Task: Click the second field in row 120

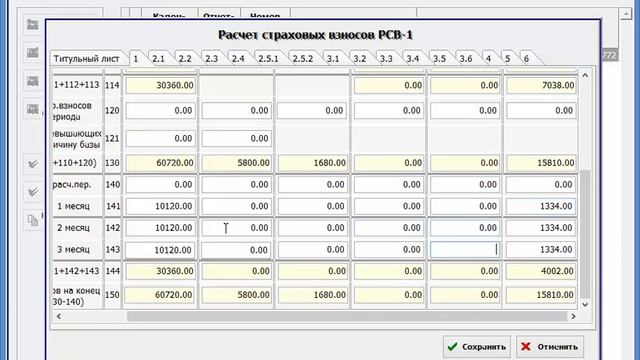Action: (237, 111)
